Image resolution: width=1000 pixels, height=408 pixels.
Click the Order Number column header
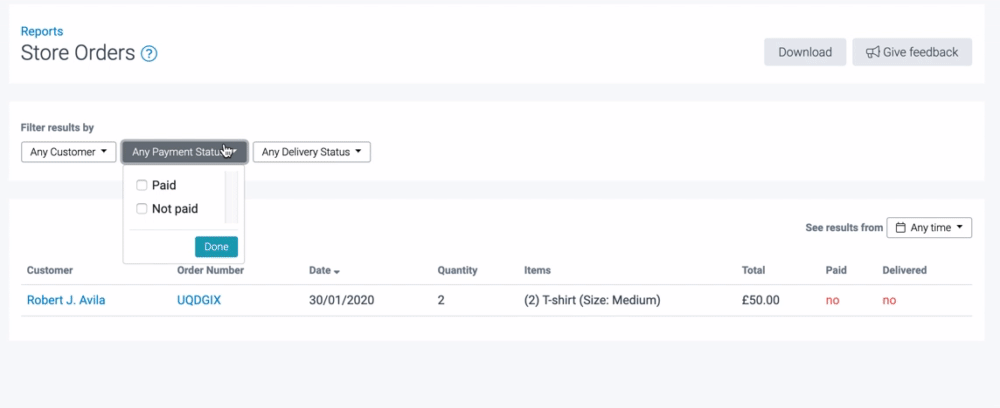[210, 270]
